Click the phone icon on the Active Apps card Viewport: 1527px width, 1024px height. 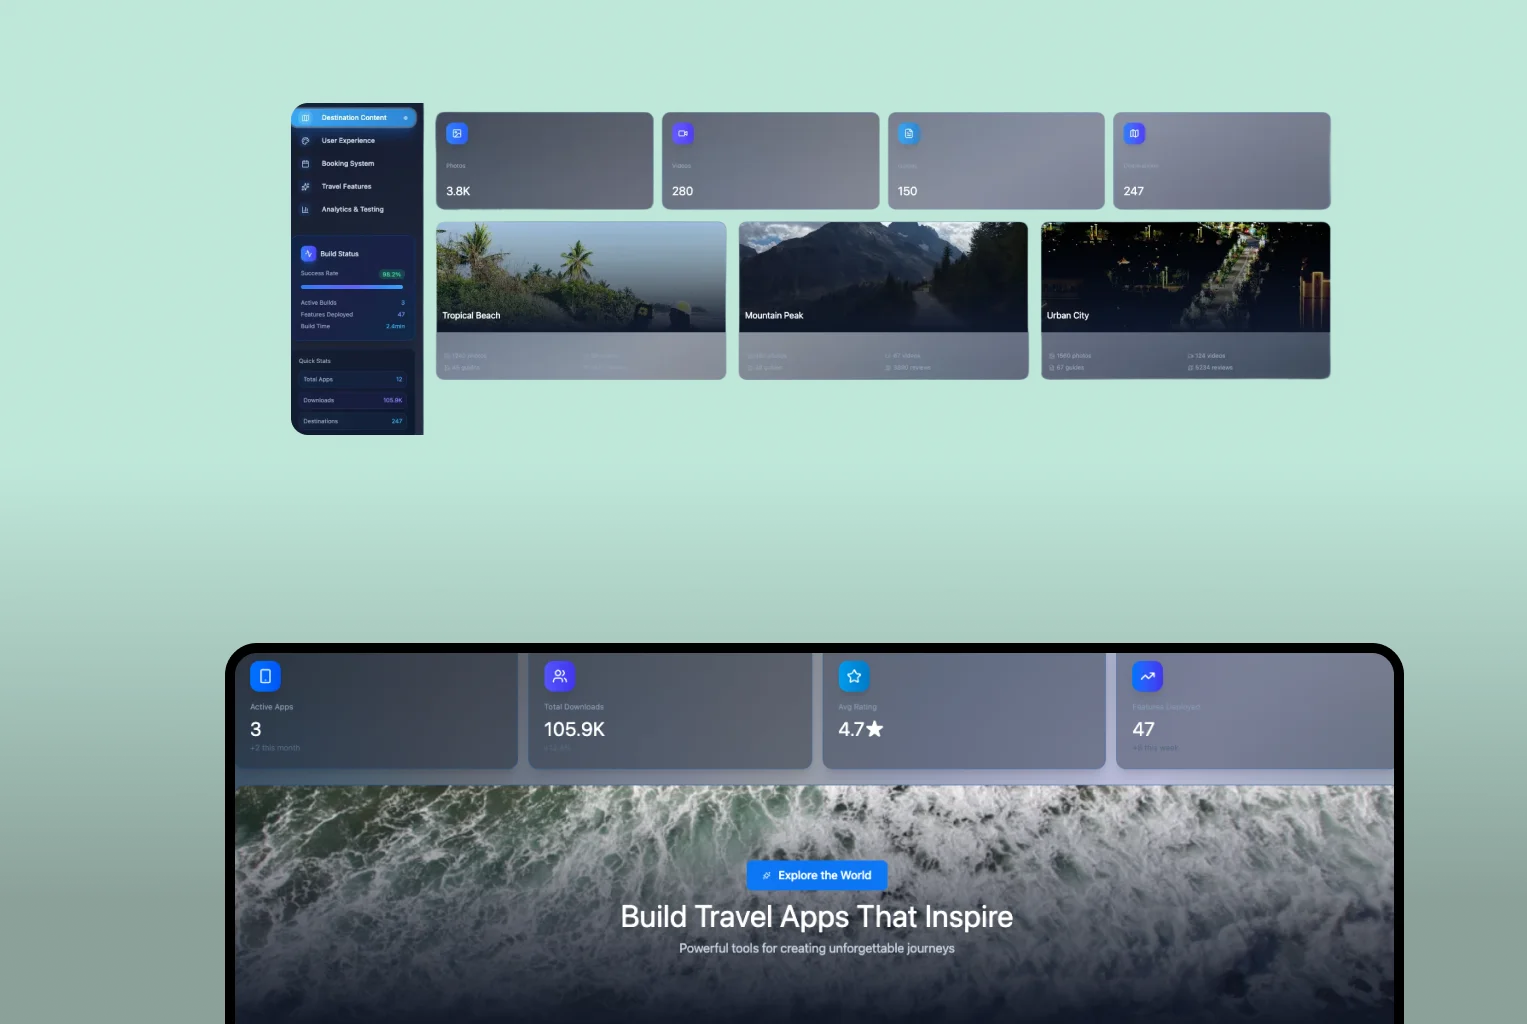point(265,676)
